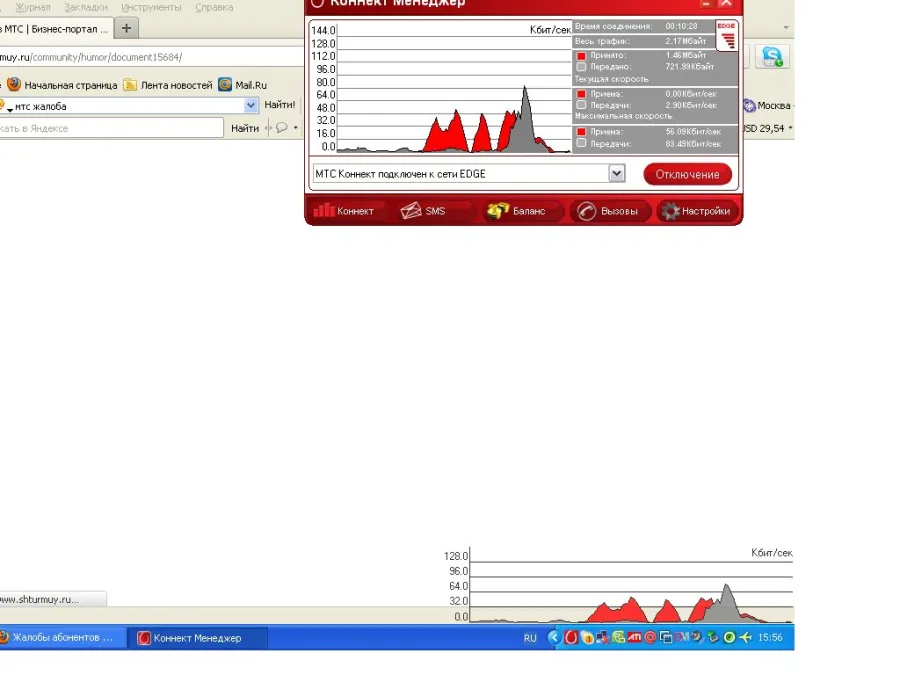Open the Инструменты menu in browser
Image resolution: width=900 pixels, height=675 pixels.
pos(151,7)
